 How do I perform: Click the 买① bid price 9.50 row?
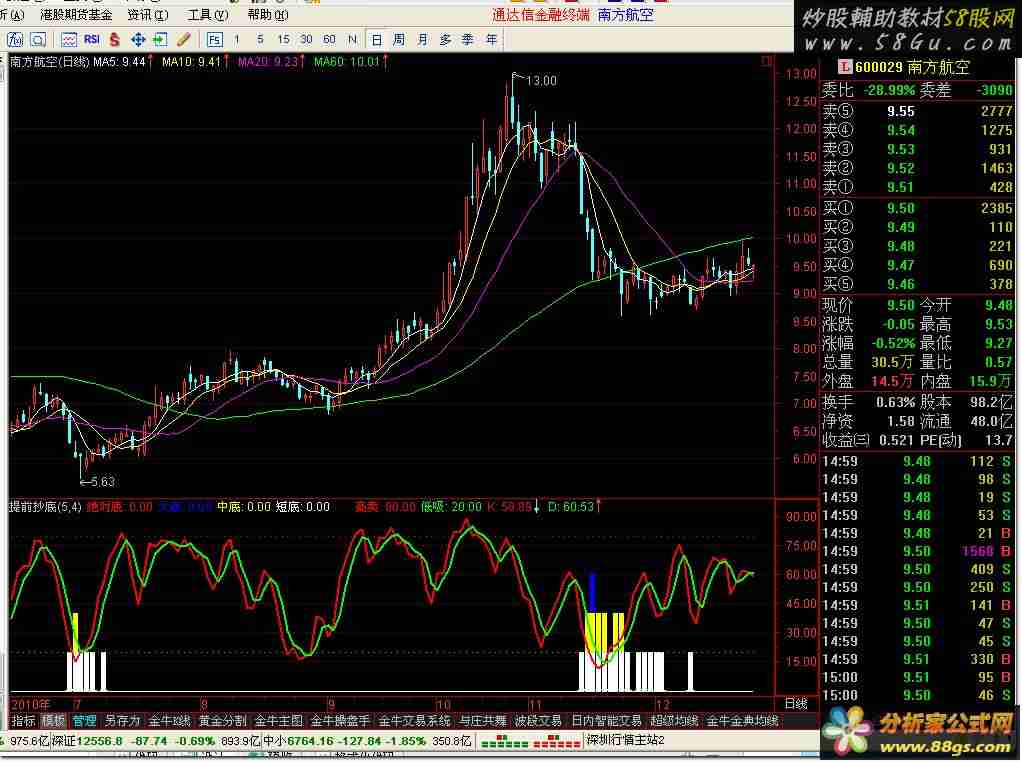tap(917, 209)
